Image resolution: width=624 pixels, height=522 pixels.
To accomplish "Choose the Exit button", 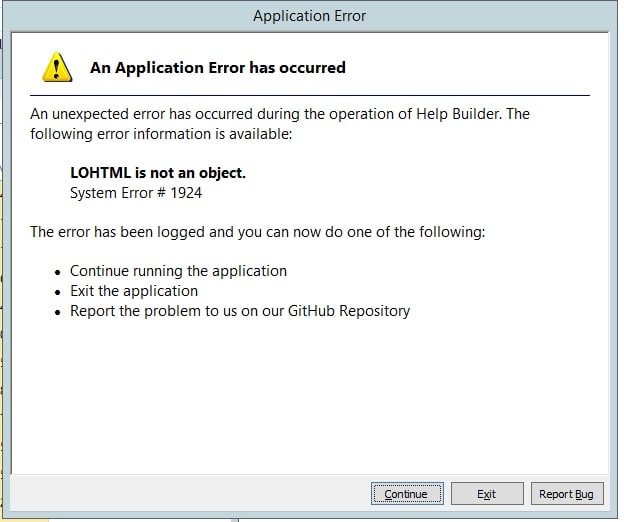I will point(487,494).
